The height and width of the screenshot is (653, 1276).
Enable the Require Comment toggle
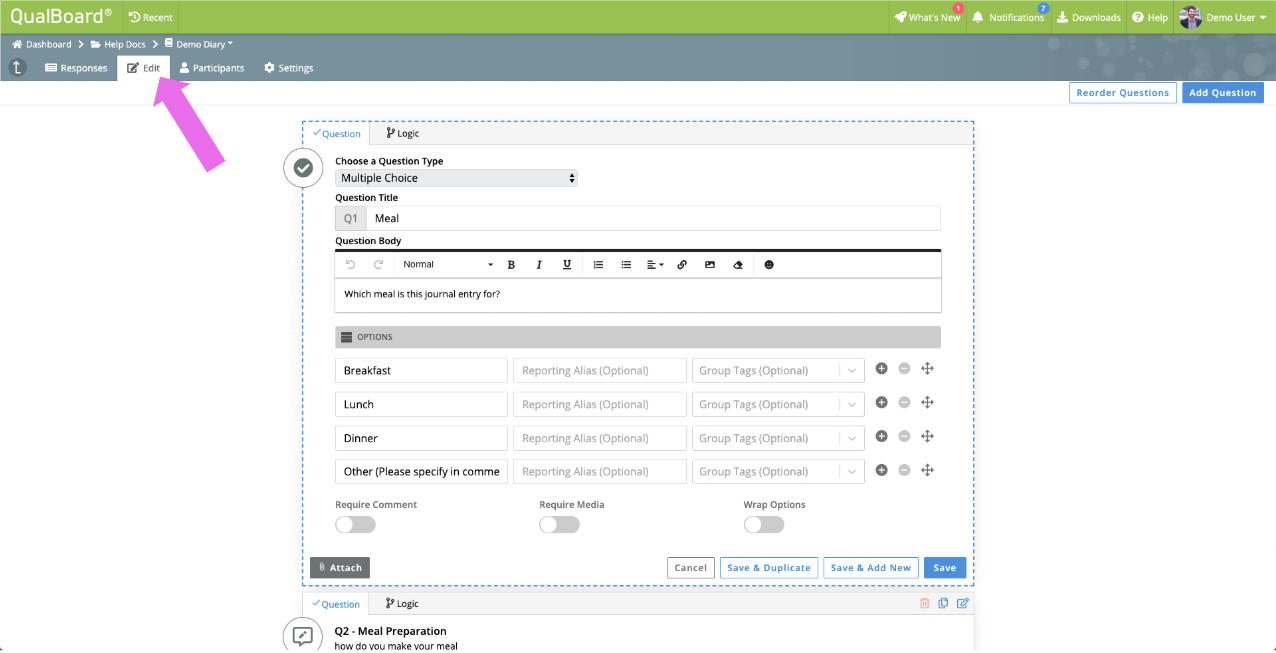tap(355, 525)
